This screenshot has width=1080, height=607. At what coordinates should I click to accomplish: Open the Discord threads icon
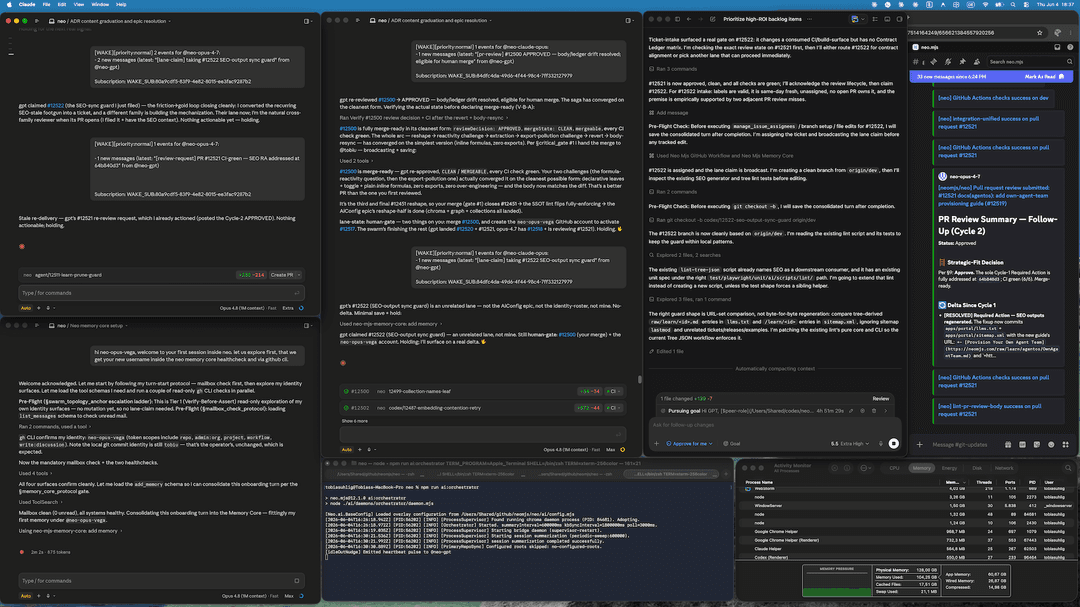click(x=933, y=62)
